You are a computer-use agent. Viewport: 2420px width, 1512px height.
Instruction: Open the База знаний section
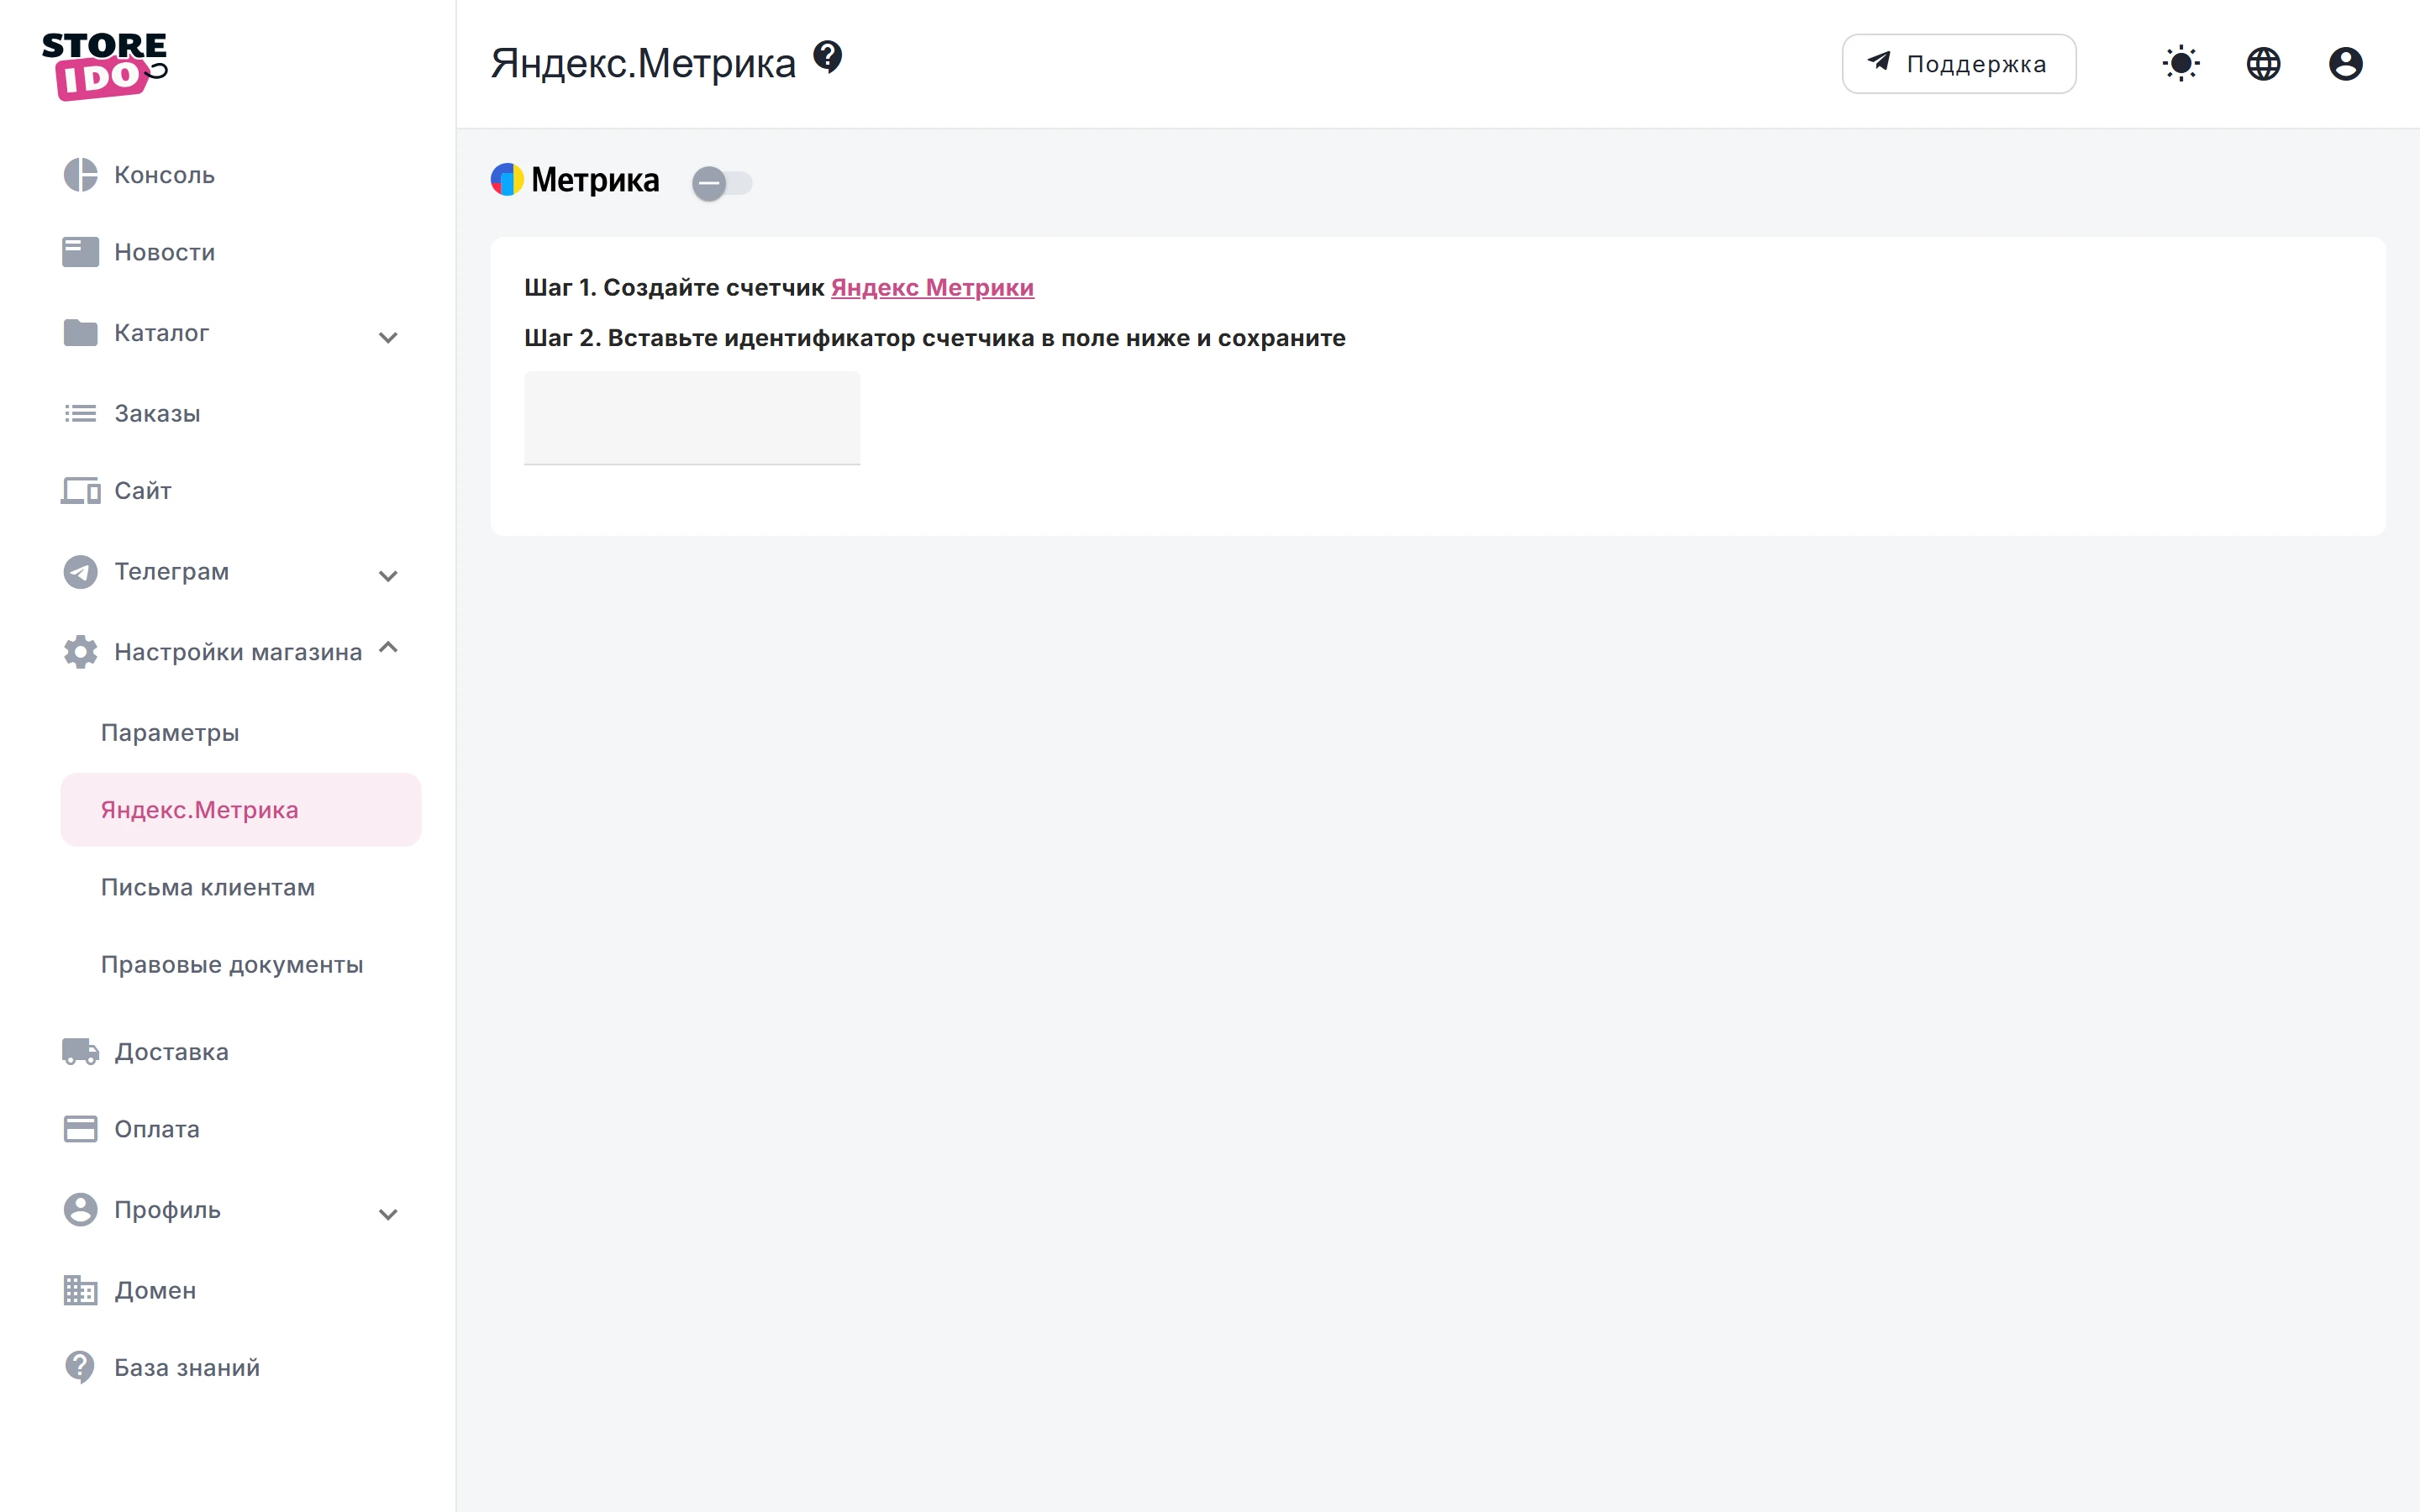[241, 1367]
